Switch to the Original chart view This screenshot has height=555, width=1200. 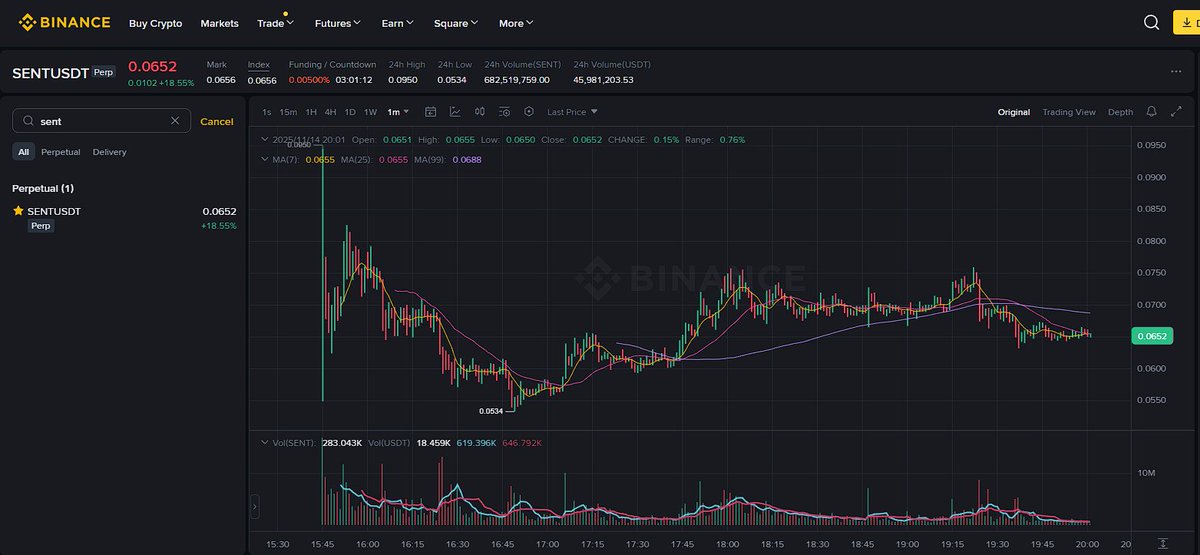(x=1014, y=112)
